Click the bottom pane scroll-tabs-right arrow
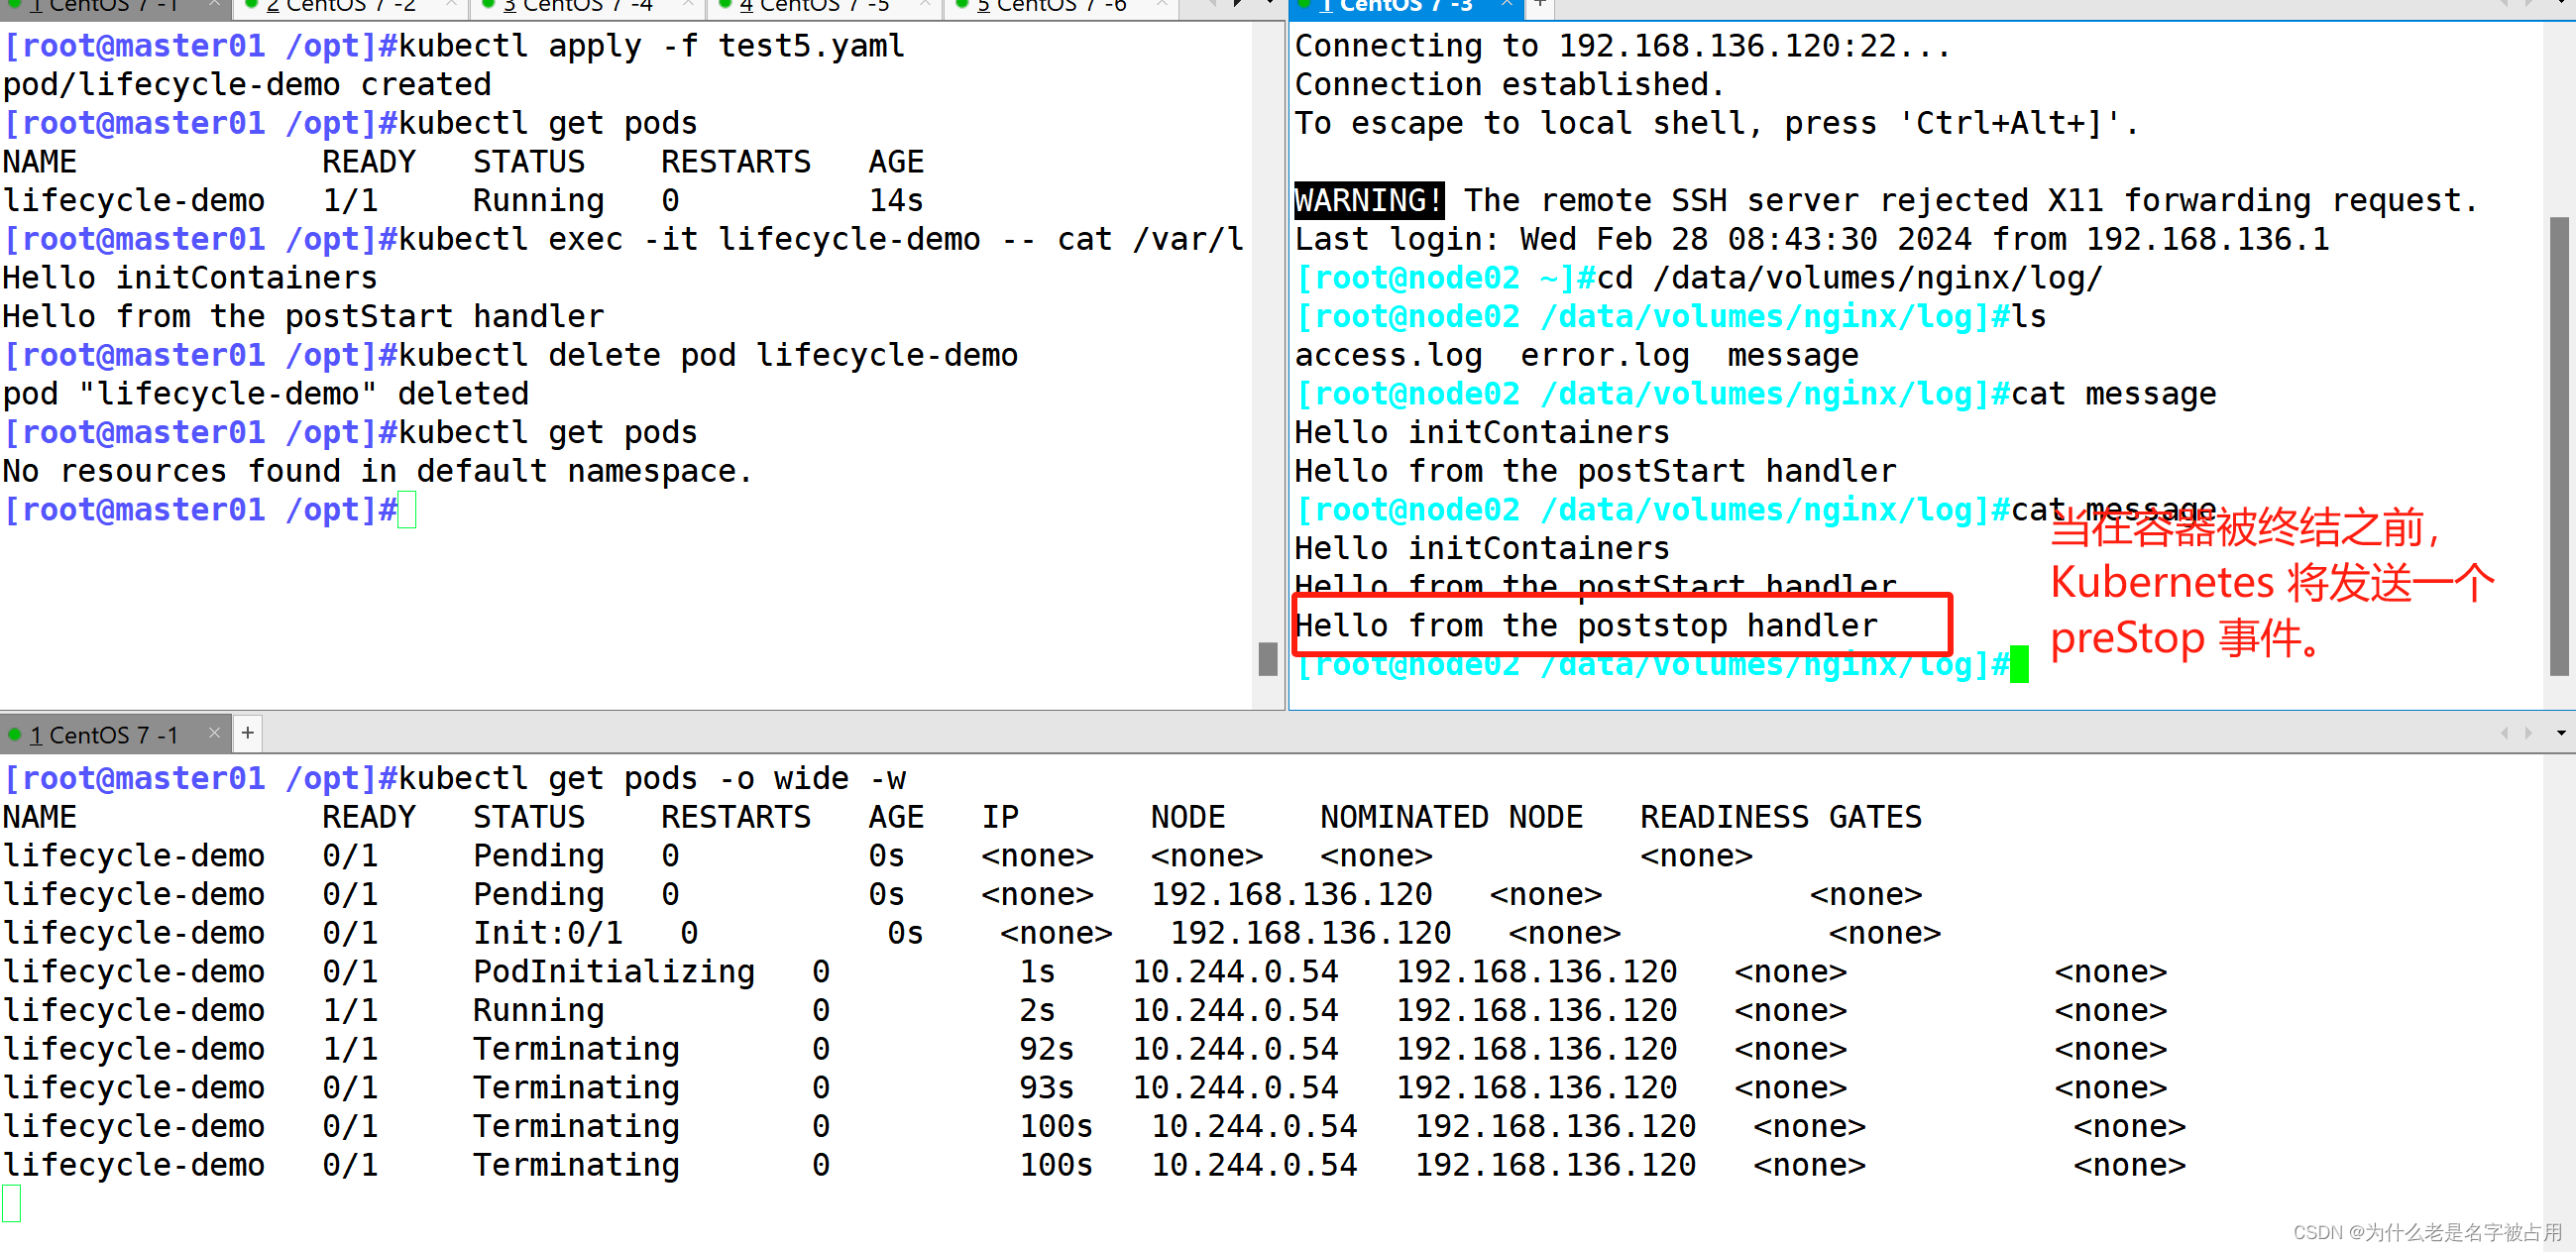 (x=2529, y=733)
